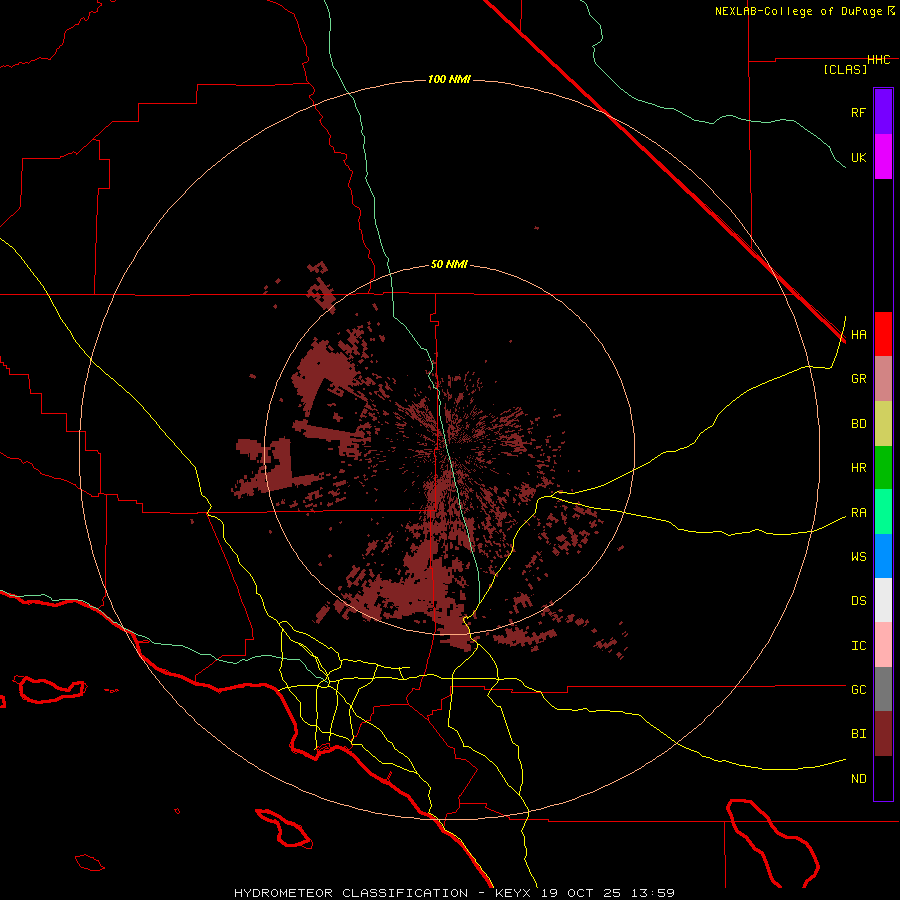Click the magenta UK legend swatch

[x=883, y=157]
